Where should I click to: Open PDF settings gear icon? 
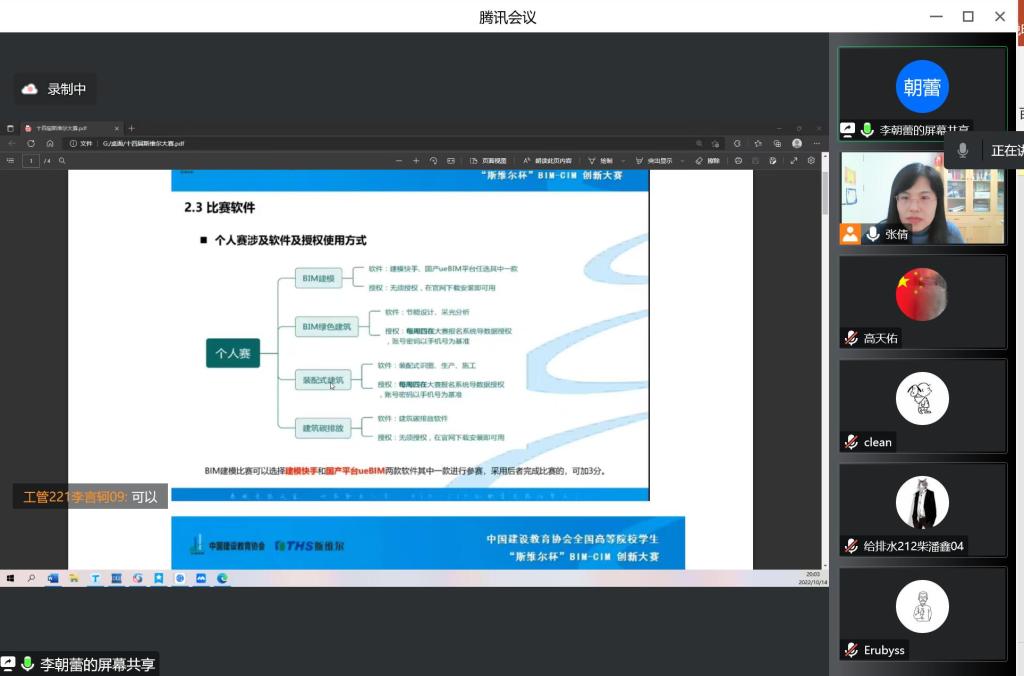click(811, 160)
